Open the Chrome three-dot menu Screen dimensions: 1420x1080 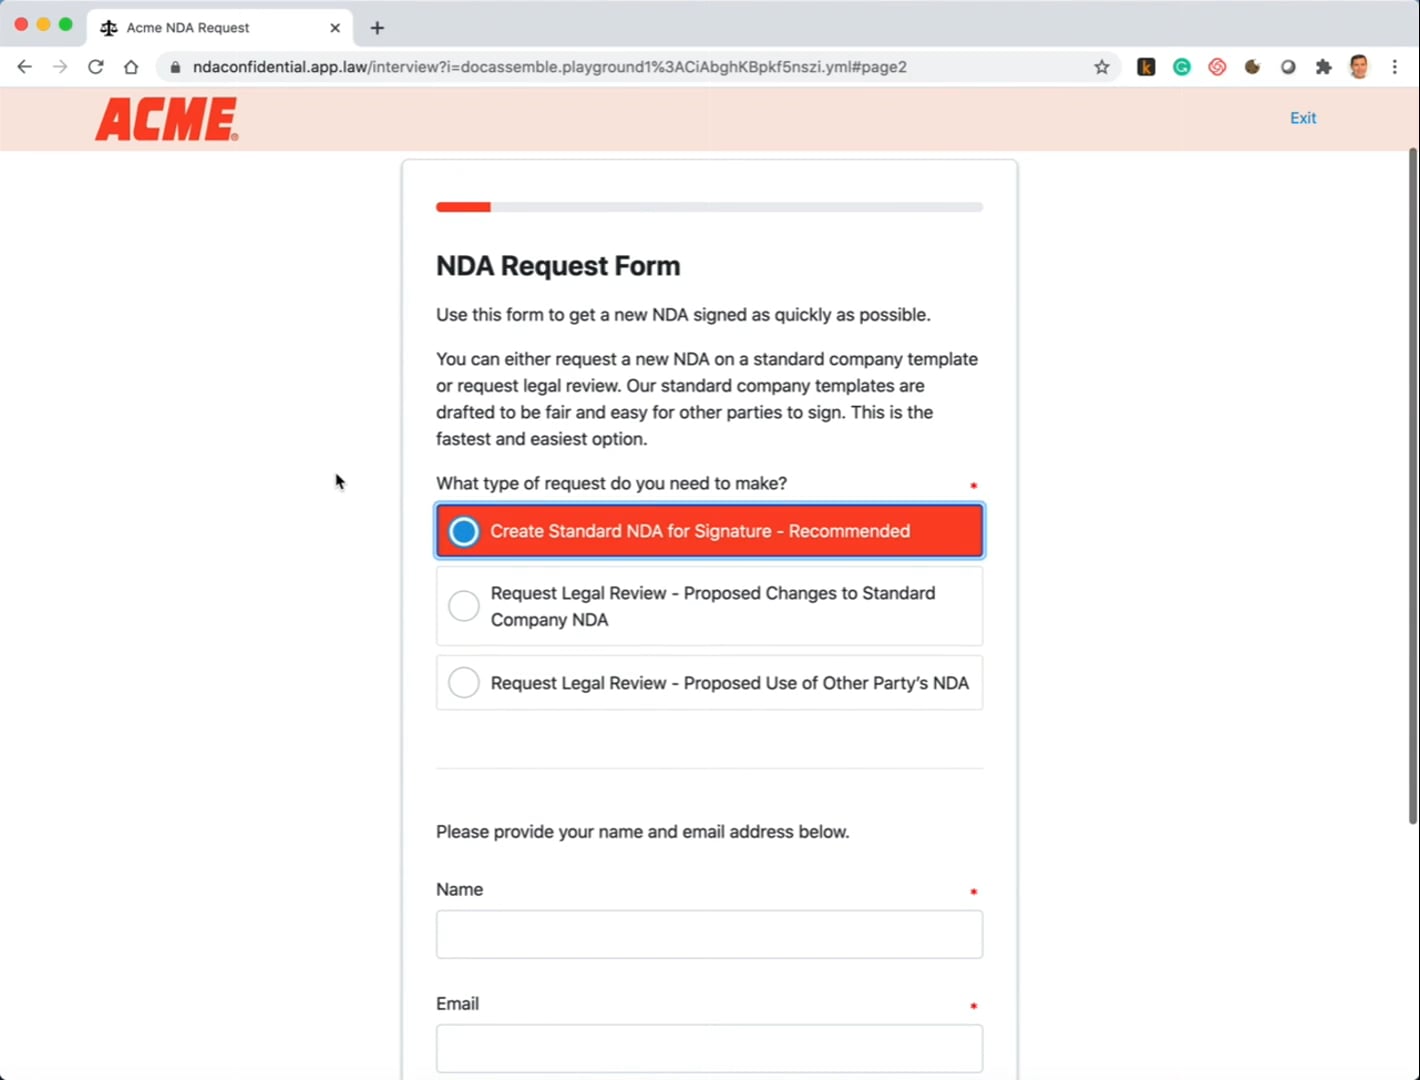tap(1395, 67)
